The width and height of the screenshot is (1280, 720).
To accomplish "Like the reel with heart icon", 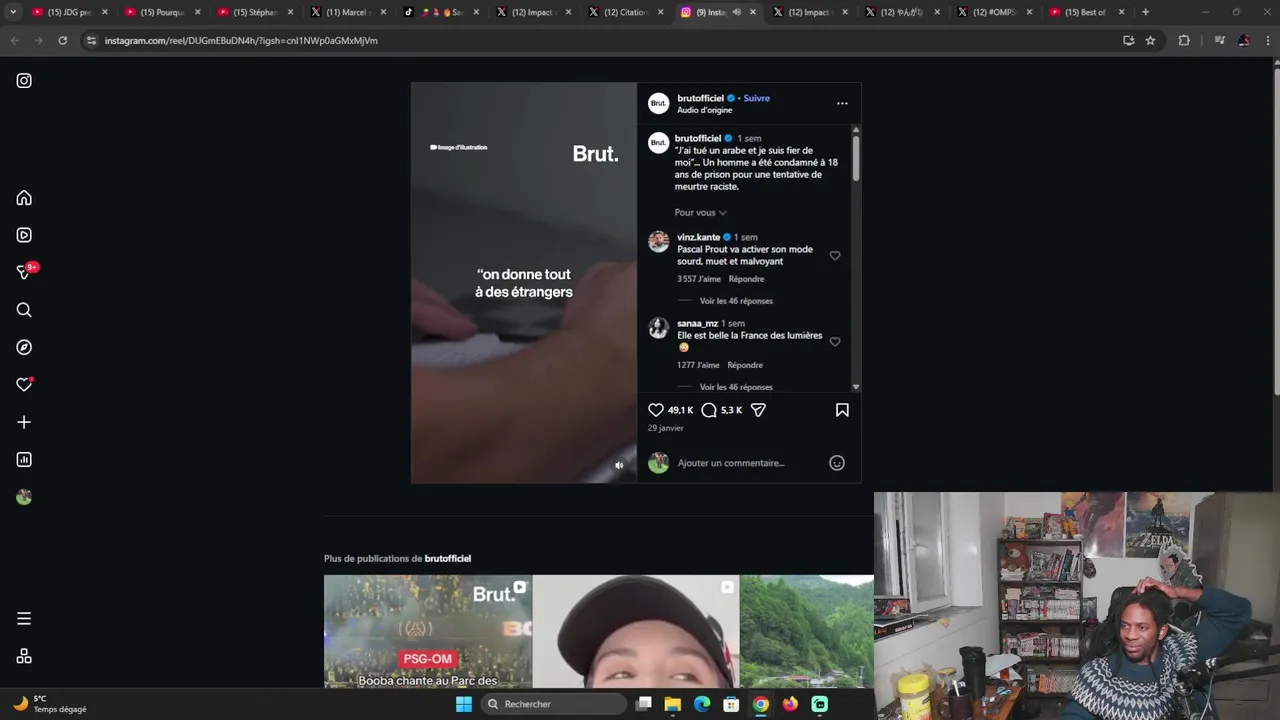I will tap(656, 410).
